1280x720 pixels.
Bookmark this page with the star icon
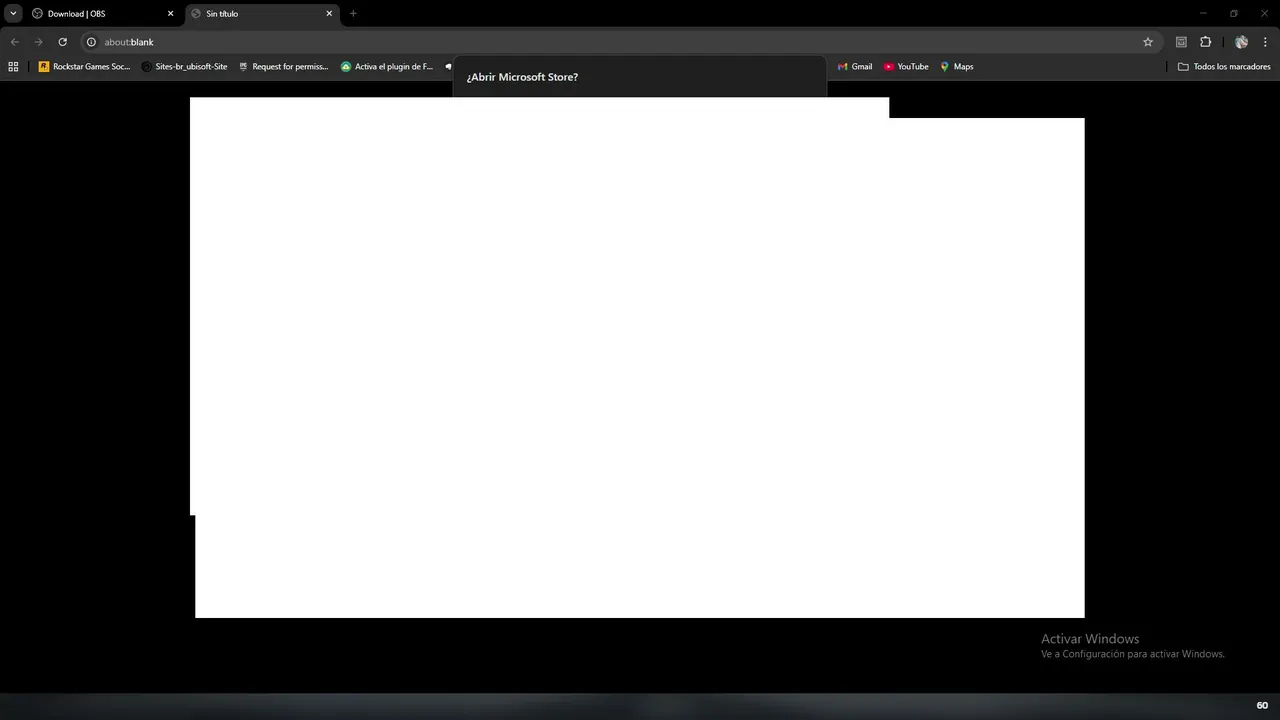click(x=1148, y=42)
